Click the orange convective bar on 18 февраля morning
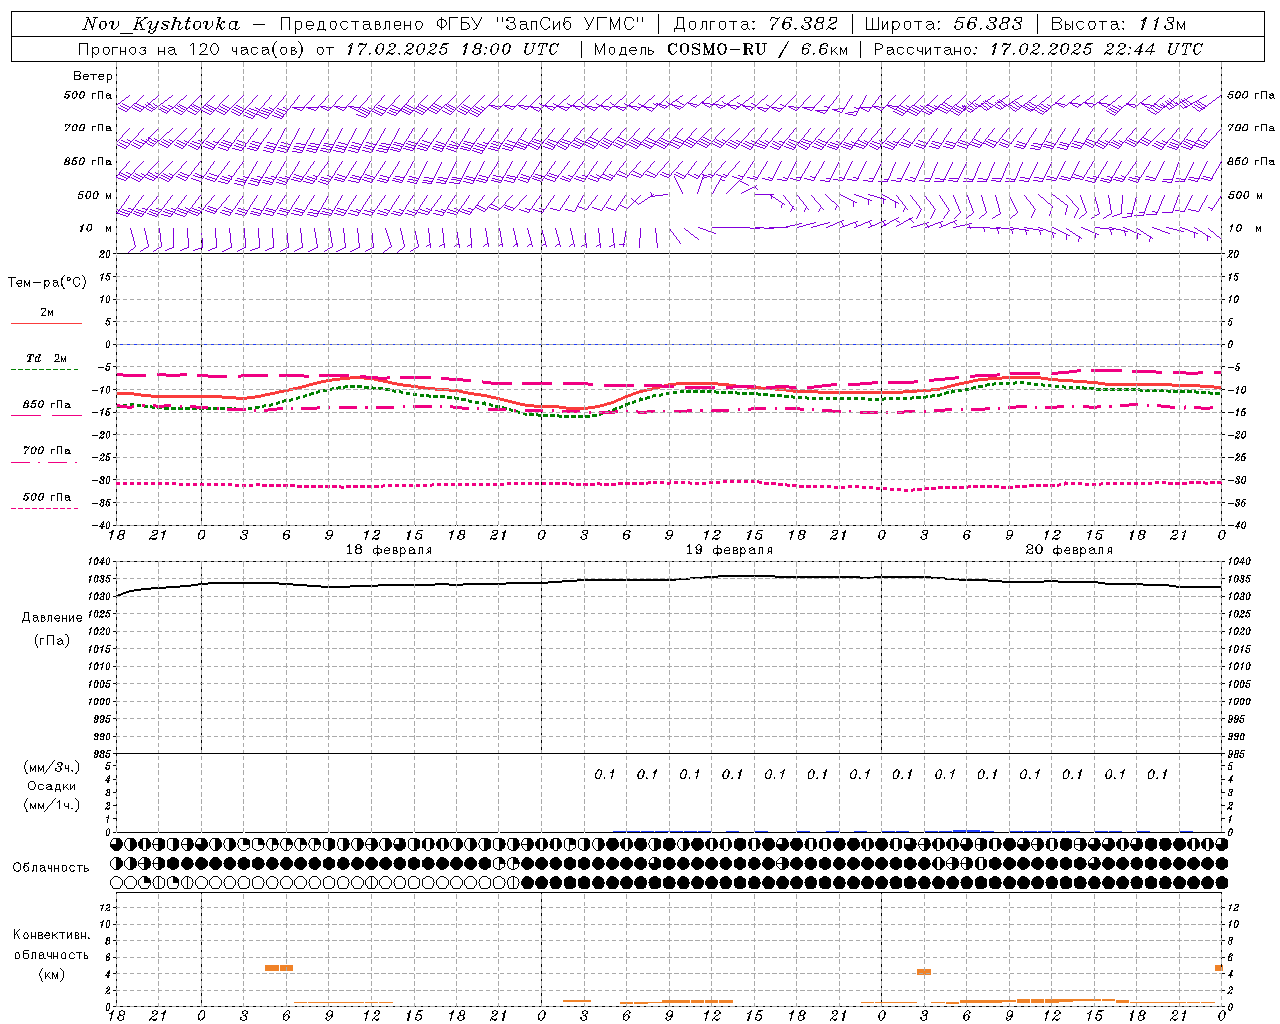 (x=279, y=968)
